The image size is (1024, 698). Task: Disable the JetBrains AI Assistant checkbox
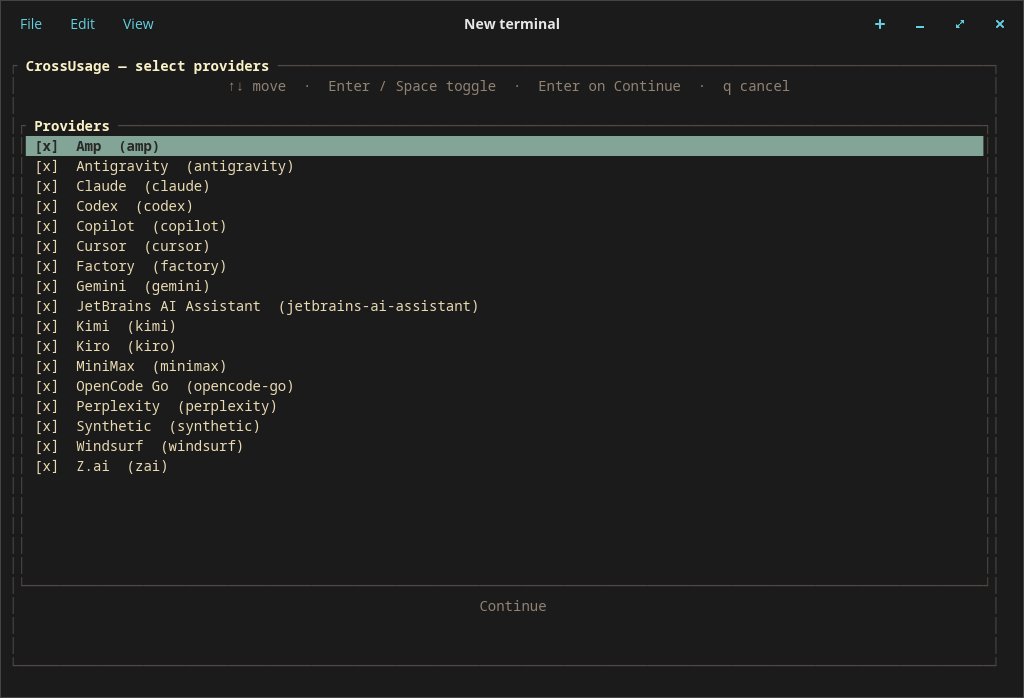click(46, 306)
